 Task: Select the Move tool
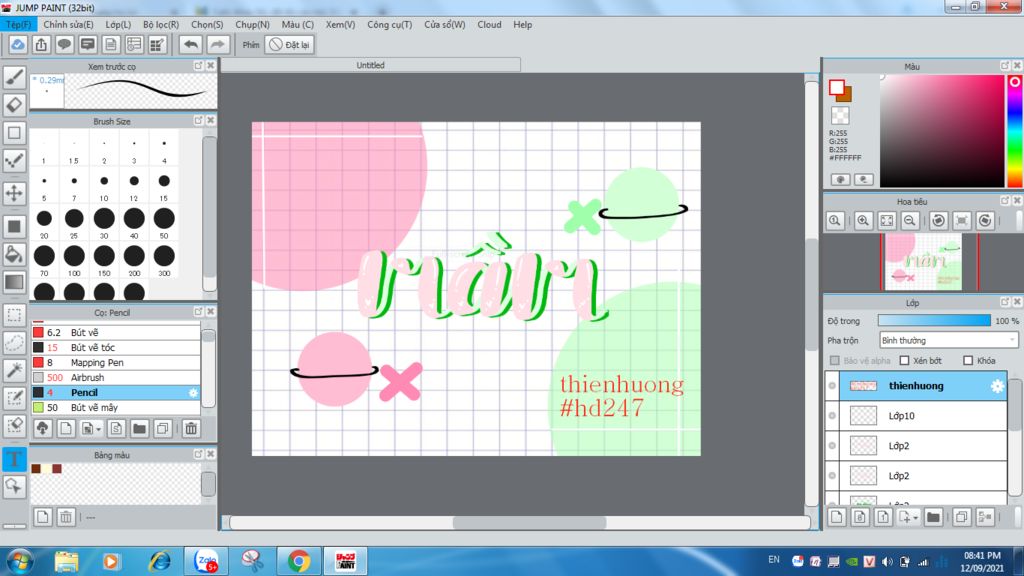[x=14, y=193]
